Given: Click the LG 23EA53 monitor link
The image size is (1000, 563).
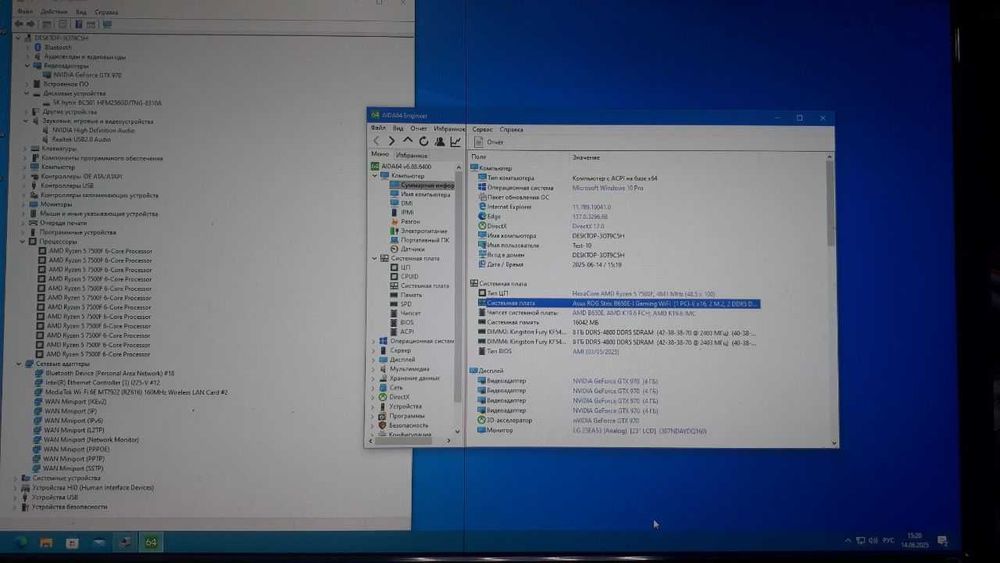Looking at the screenshot, I should [639, 431].
